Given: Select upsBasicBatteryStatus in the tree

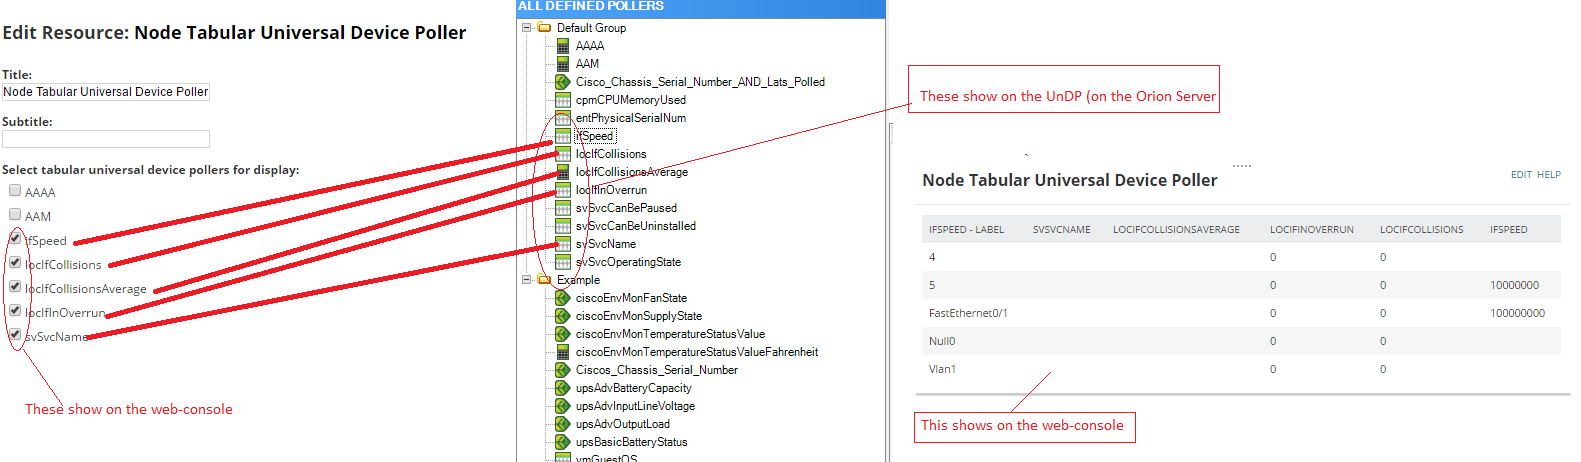Looking at the screenshot, I should click(631, 442).
